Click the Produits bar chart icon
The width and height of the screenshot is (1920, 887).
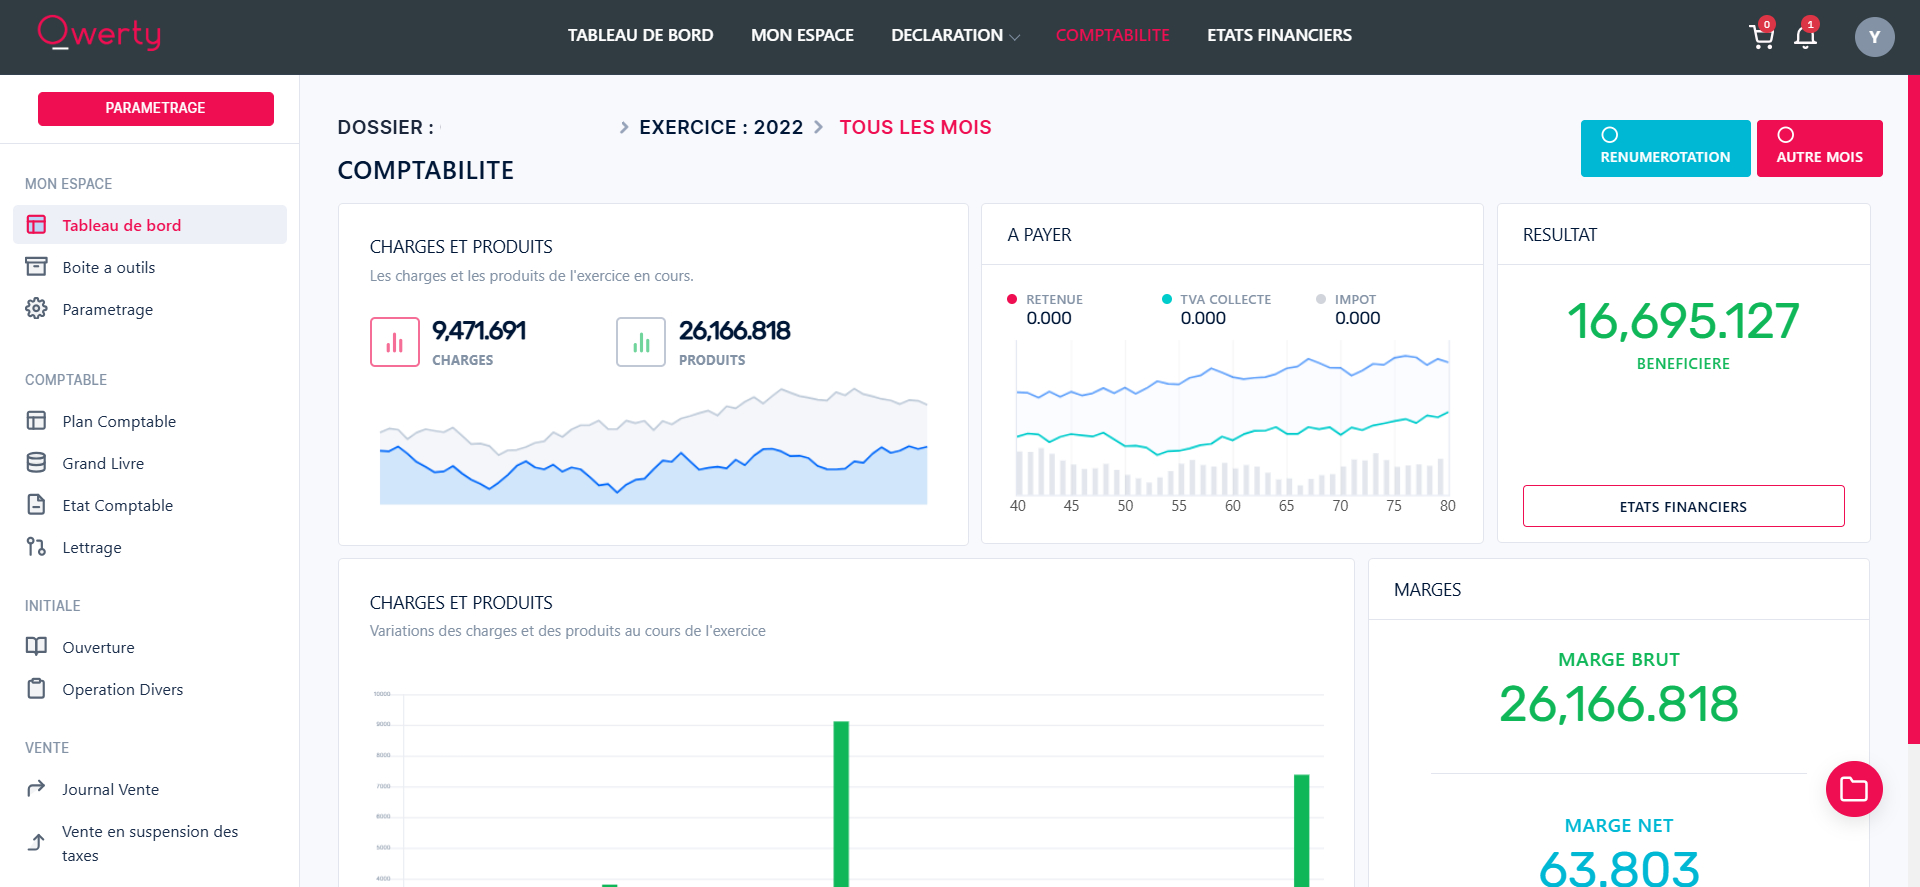(641, 342)
